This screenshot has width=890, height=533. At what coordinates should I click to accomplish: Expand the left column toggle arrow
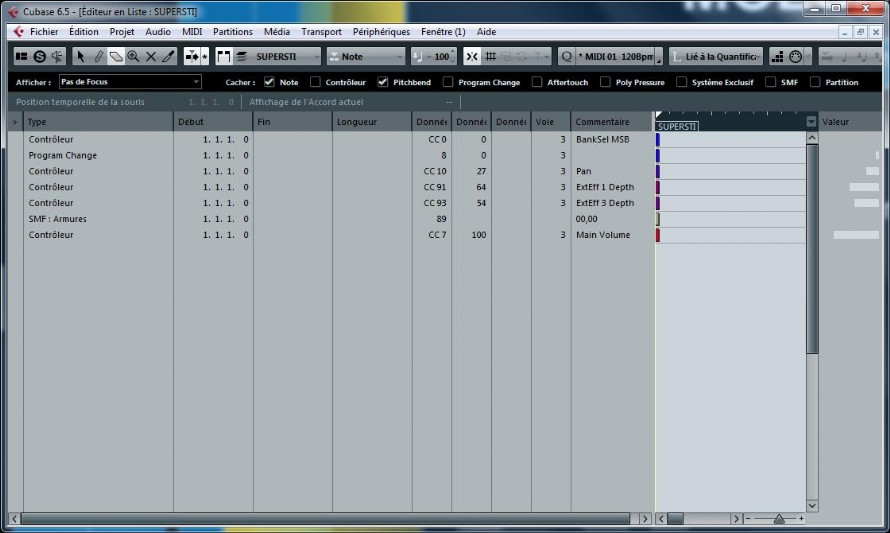[15, 122]
